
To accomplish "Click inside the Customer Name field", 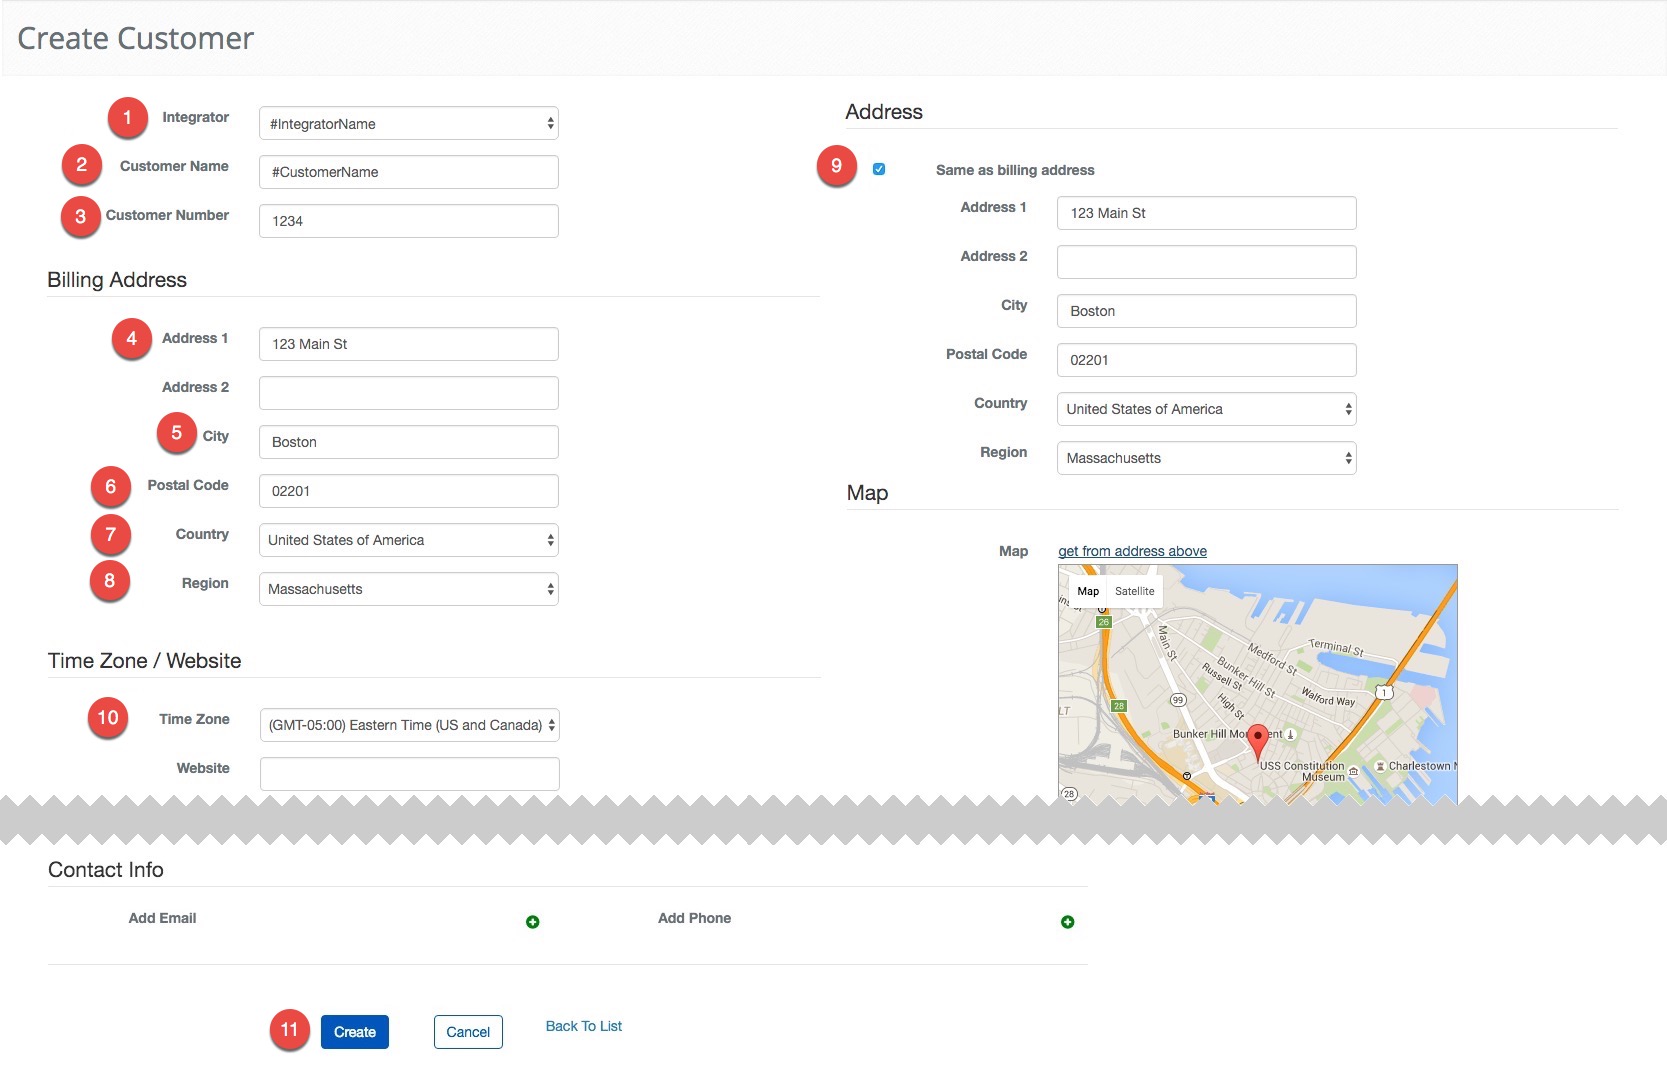I will 407,172.
